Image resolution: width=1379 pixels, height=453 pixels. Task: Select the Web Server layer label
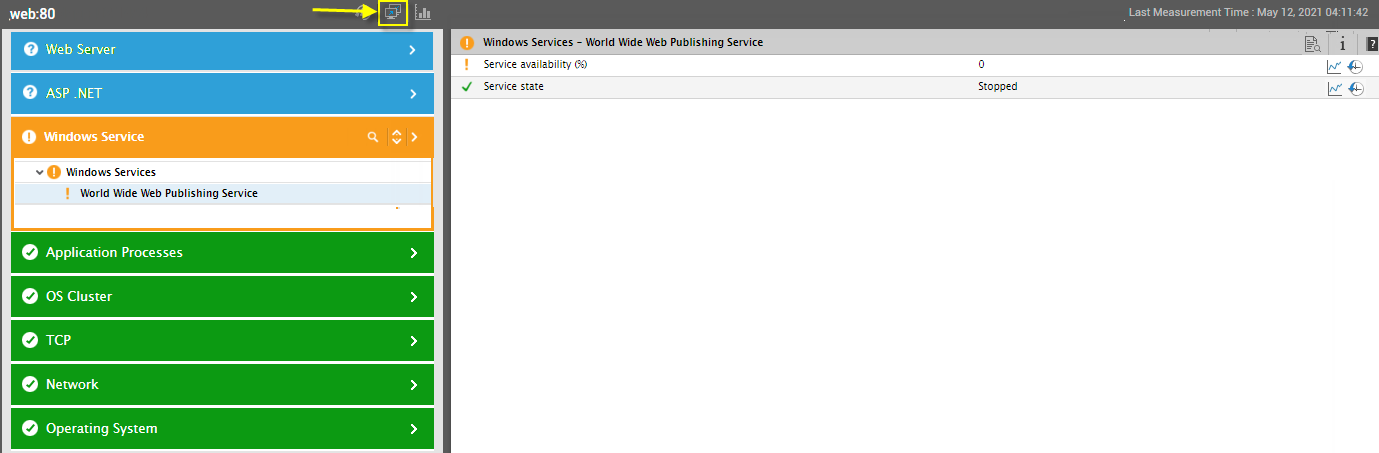pos(81,49)
